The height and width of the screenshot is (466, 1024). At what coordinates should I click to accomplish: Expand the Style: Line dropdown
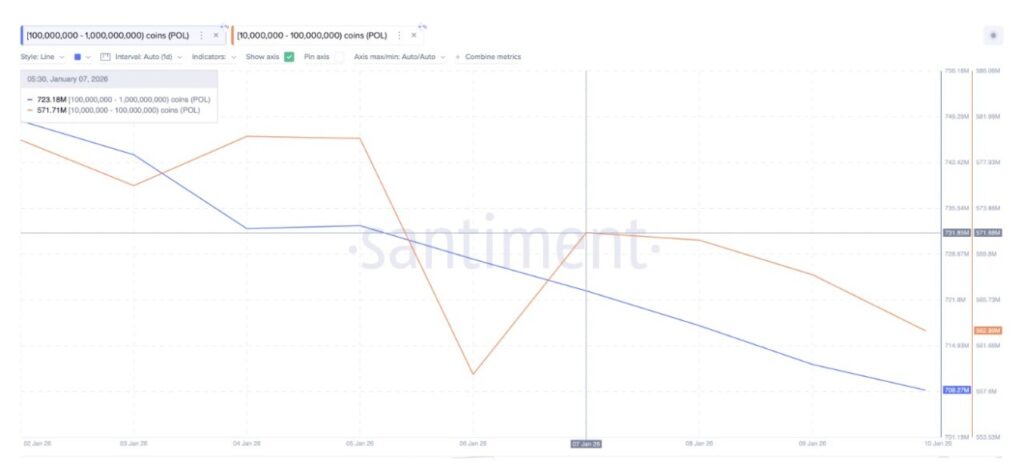43,57
